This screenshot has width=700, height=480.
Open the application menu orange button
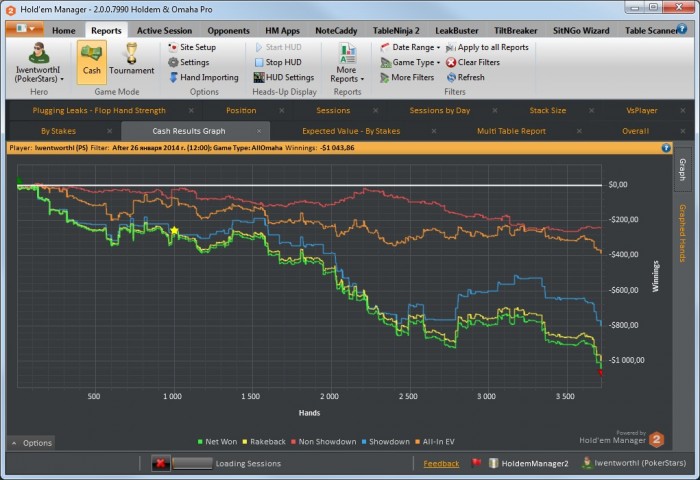coord(25,29)
